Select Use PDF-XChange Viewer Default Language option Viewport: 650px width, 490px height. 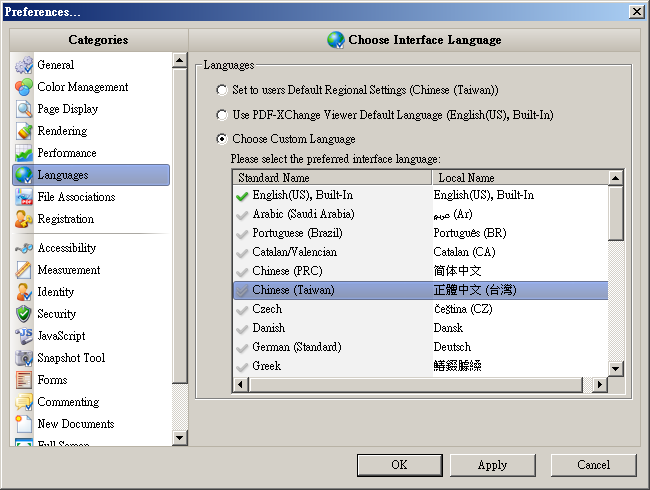[x=222, y=115]
